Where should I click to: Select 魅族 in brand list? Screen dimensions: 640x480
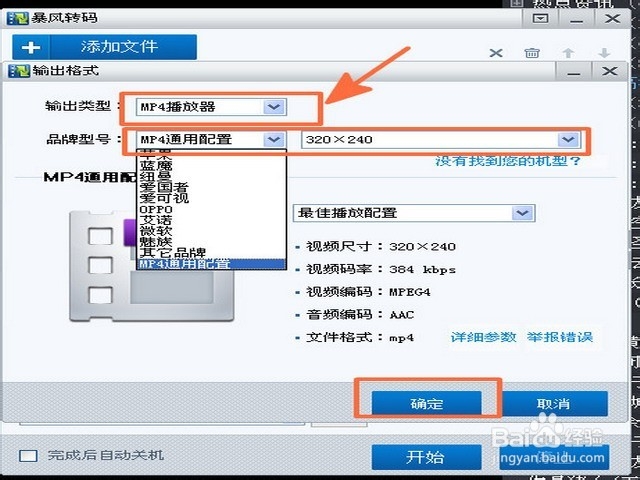(211, 242)
